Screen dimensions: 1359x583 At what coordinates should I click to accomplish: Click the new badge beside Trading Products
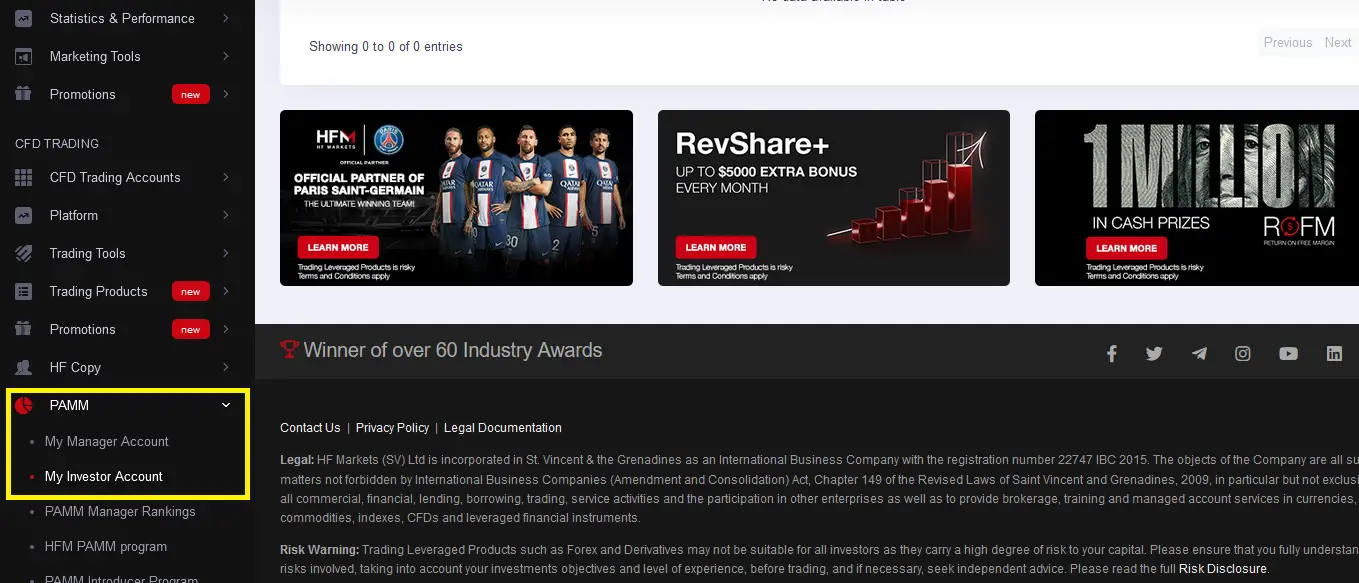pos(190,291)
